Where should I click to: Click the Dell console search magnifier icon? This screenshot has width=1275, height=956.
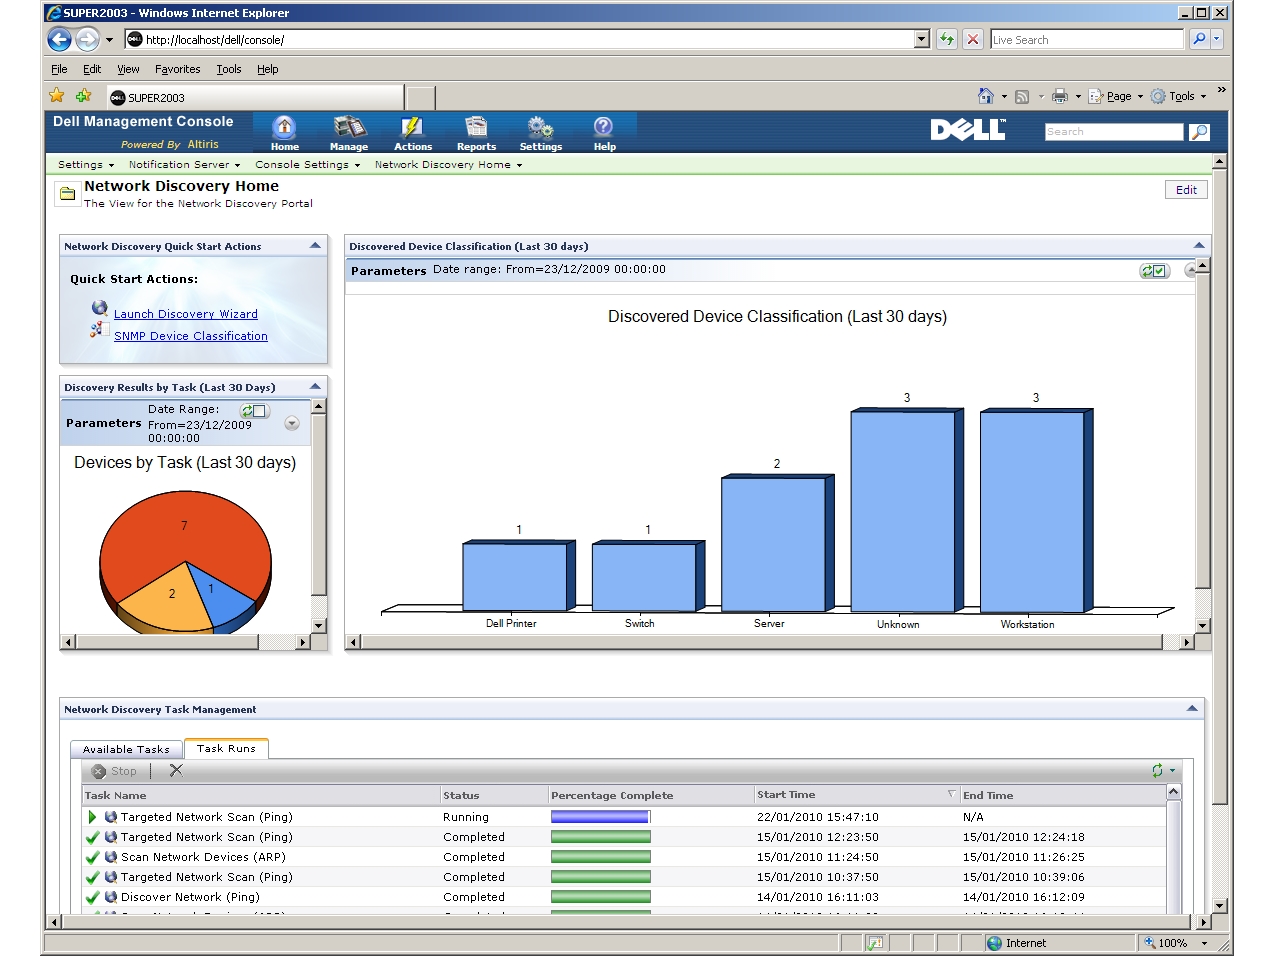1199,132
